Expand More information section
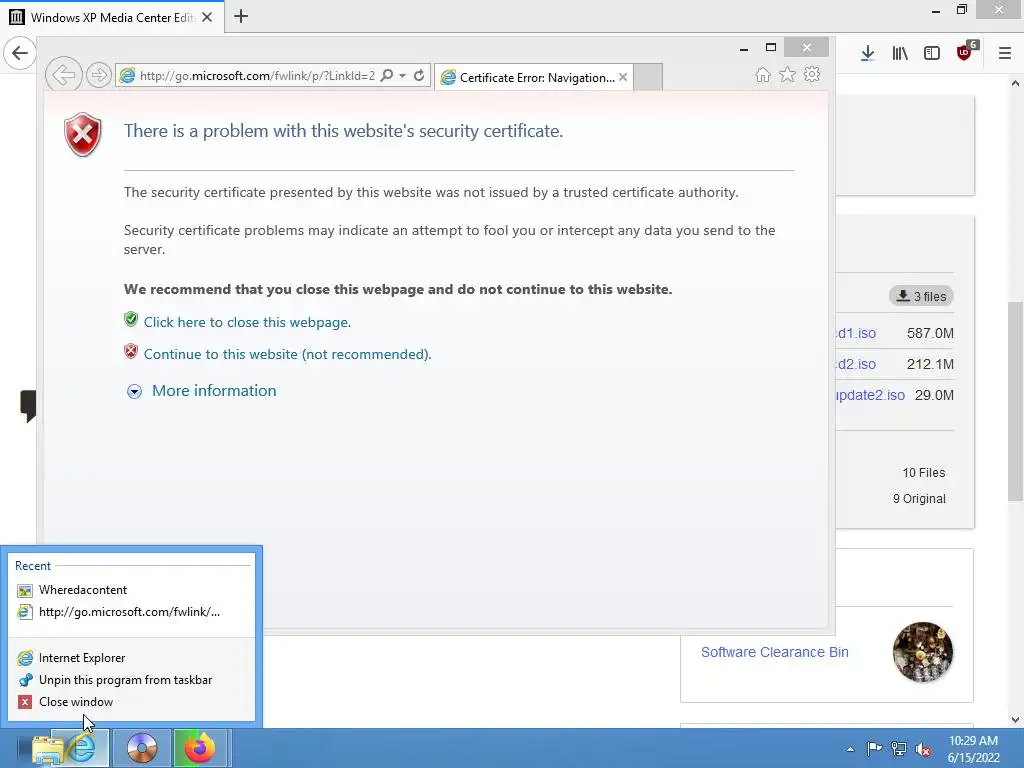1024x768 pixels. pyautogui.click(x=134, y=391)
